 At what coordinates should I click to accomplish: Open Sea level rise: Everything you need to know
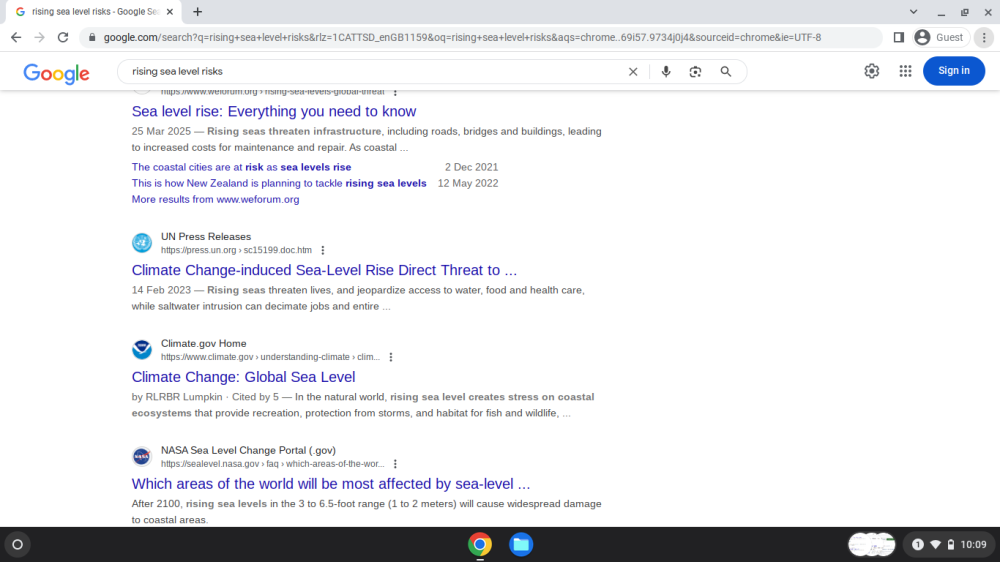(x=274, y=111)
